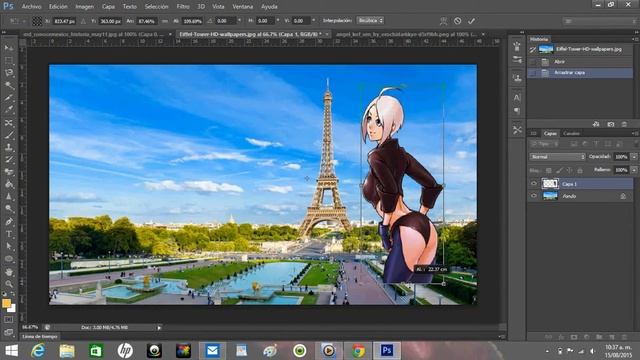The image size is (640, 360).
Task: Open the Filtro menu
Action: pyautogui.click(x=183, y=7)
